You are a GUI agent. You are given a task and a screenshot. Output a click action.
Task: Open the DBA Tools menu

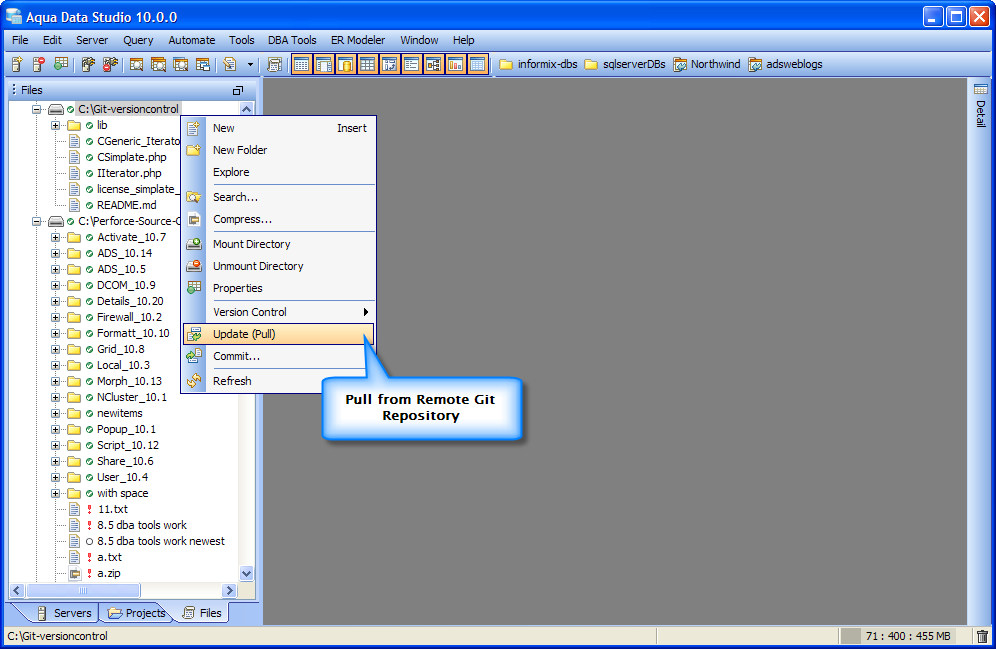(292, 40)
